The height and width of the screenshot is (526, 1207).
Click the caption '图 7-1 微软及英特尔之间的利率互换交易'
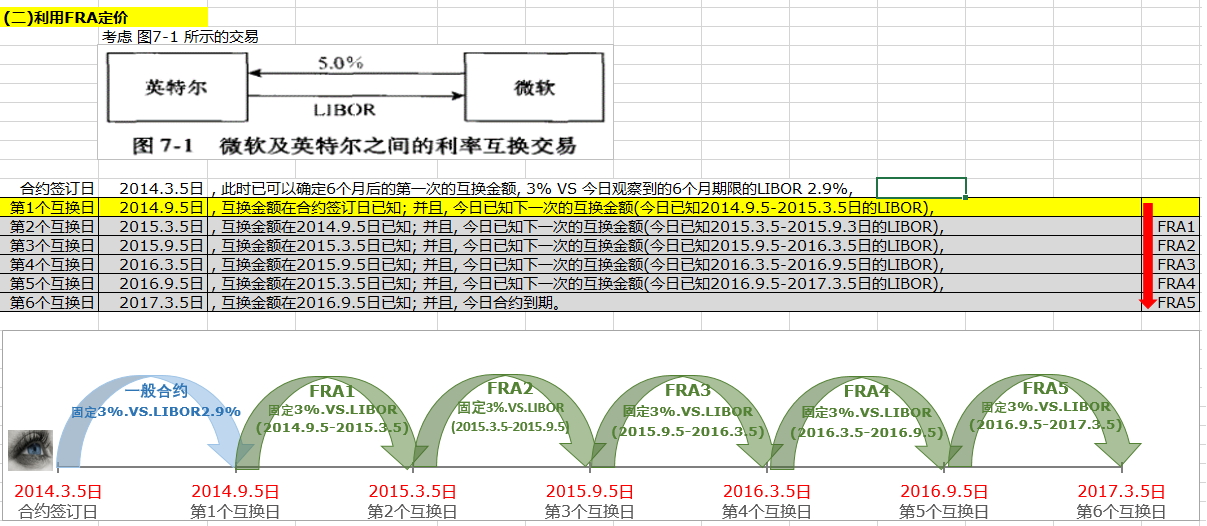(355, 146)
